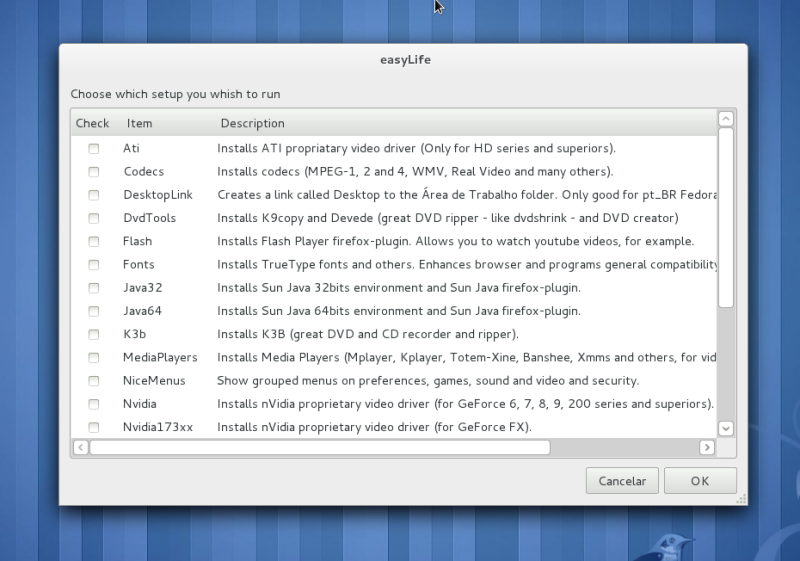Click the window resize grip corner
The width and height of the screenshot is (800, 561).
tap(741, 499)
